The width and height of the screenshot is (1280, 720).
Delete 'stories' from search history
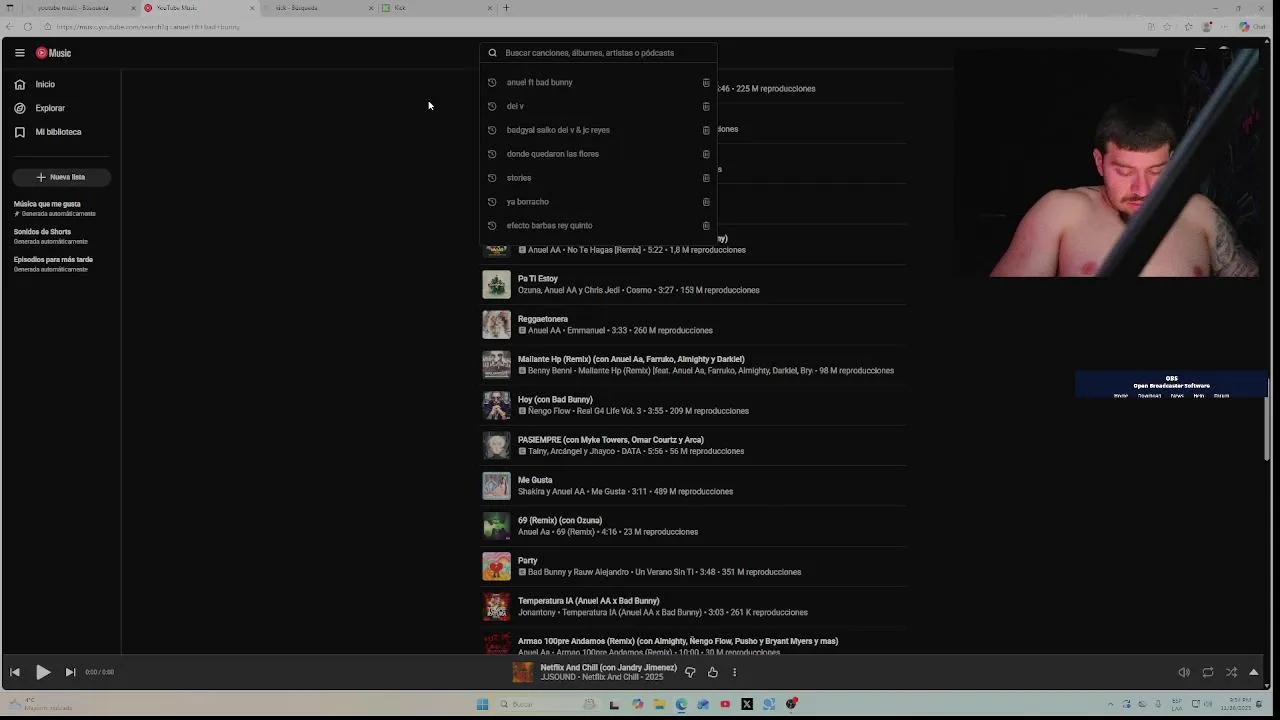[x=706, y=178]
